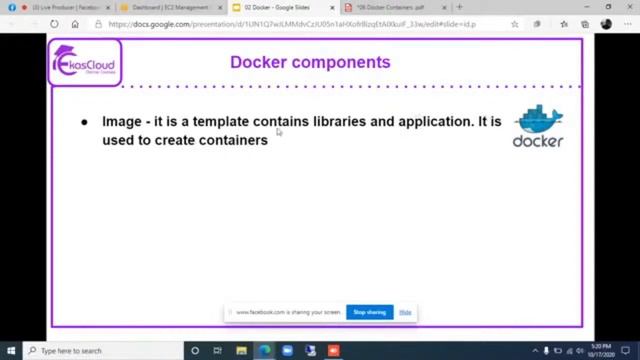Close the Live Producer Facebook tab
The height and width of the screenshot is (360, 640).
tap(108, 7)
